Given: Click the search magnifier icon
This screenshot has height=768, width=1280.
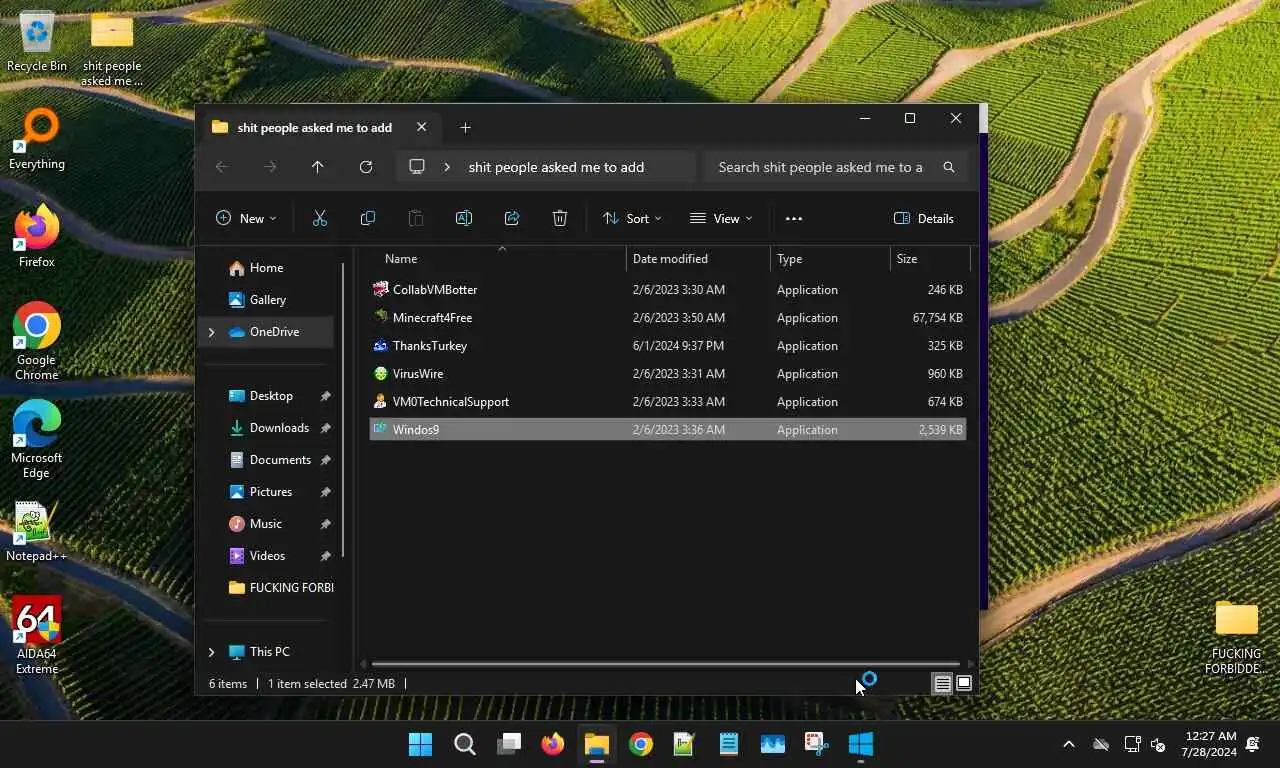Looking at the screenshot, I should pyautogui.click(x=949, y=167).
